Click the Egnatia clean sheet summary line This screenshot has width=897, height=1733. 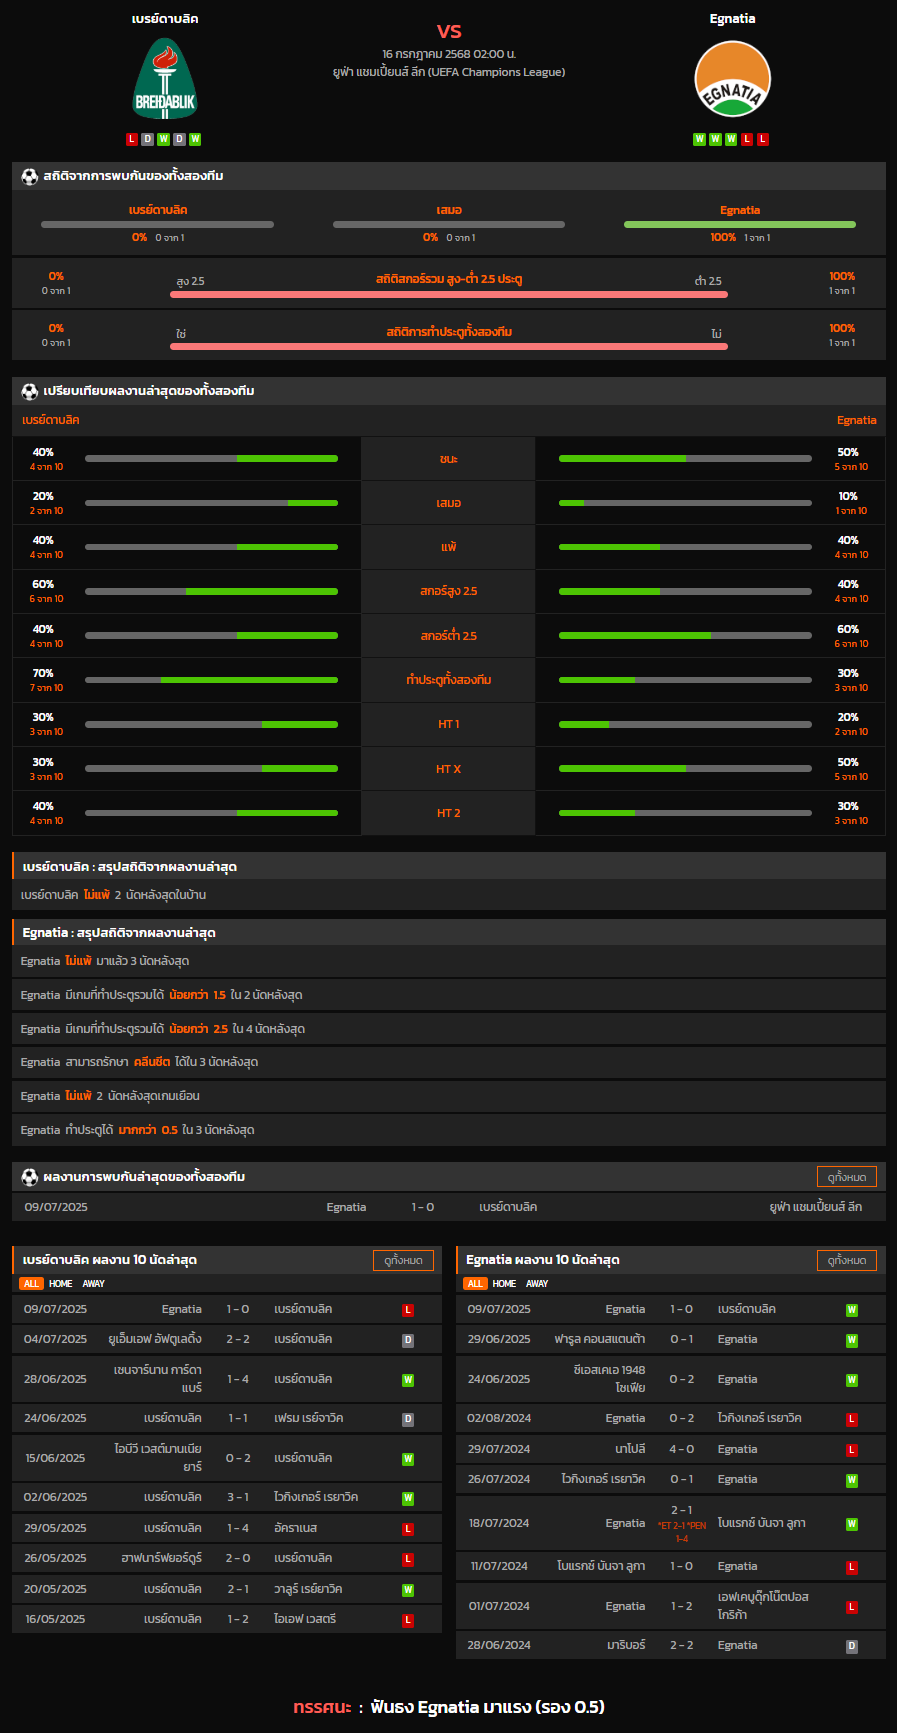[449, 1062]
